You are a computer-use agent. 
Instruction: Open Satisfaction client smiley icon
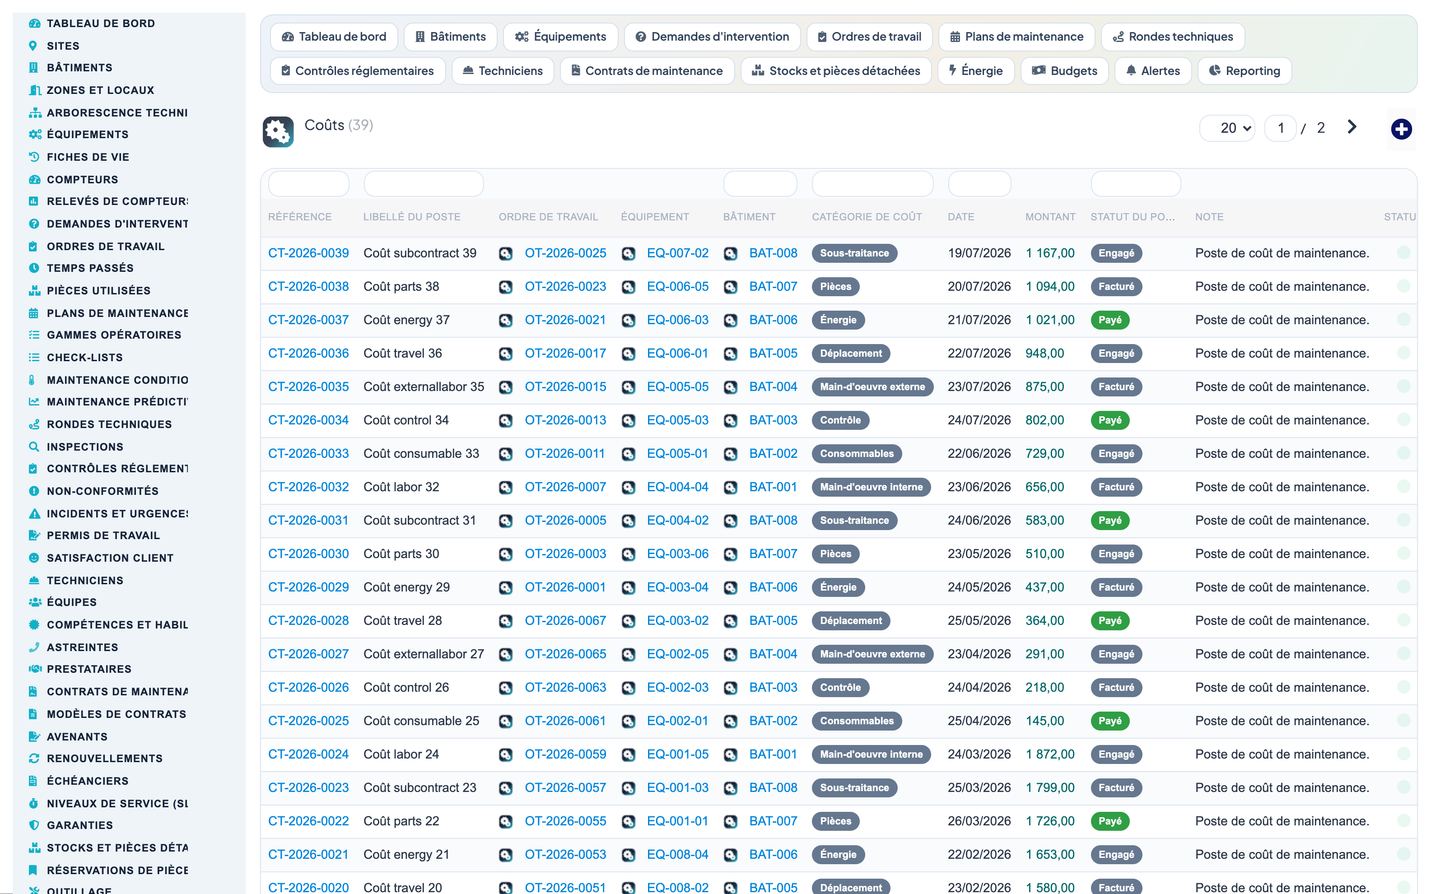pos(34,558)
